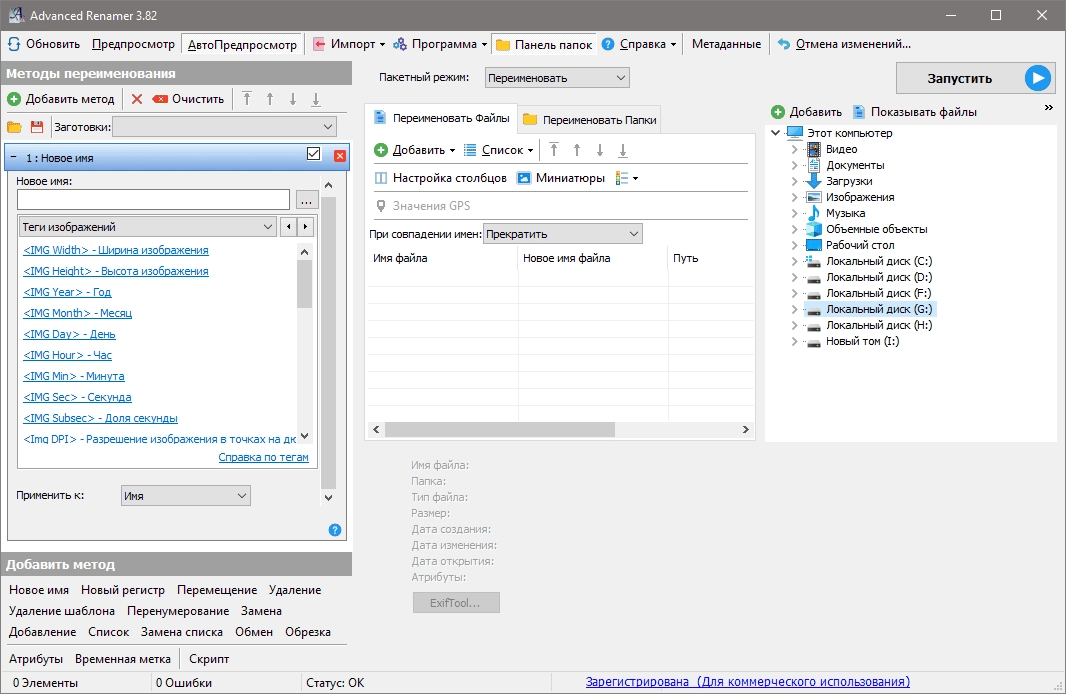
Task: Click the Обновить refresh icon
Action: 14,44
